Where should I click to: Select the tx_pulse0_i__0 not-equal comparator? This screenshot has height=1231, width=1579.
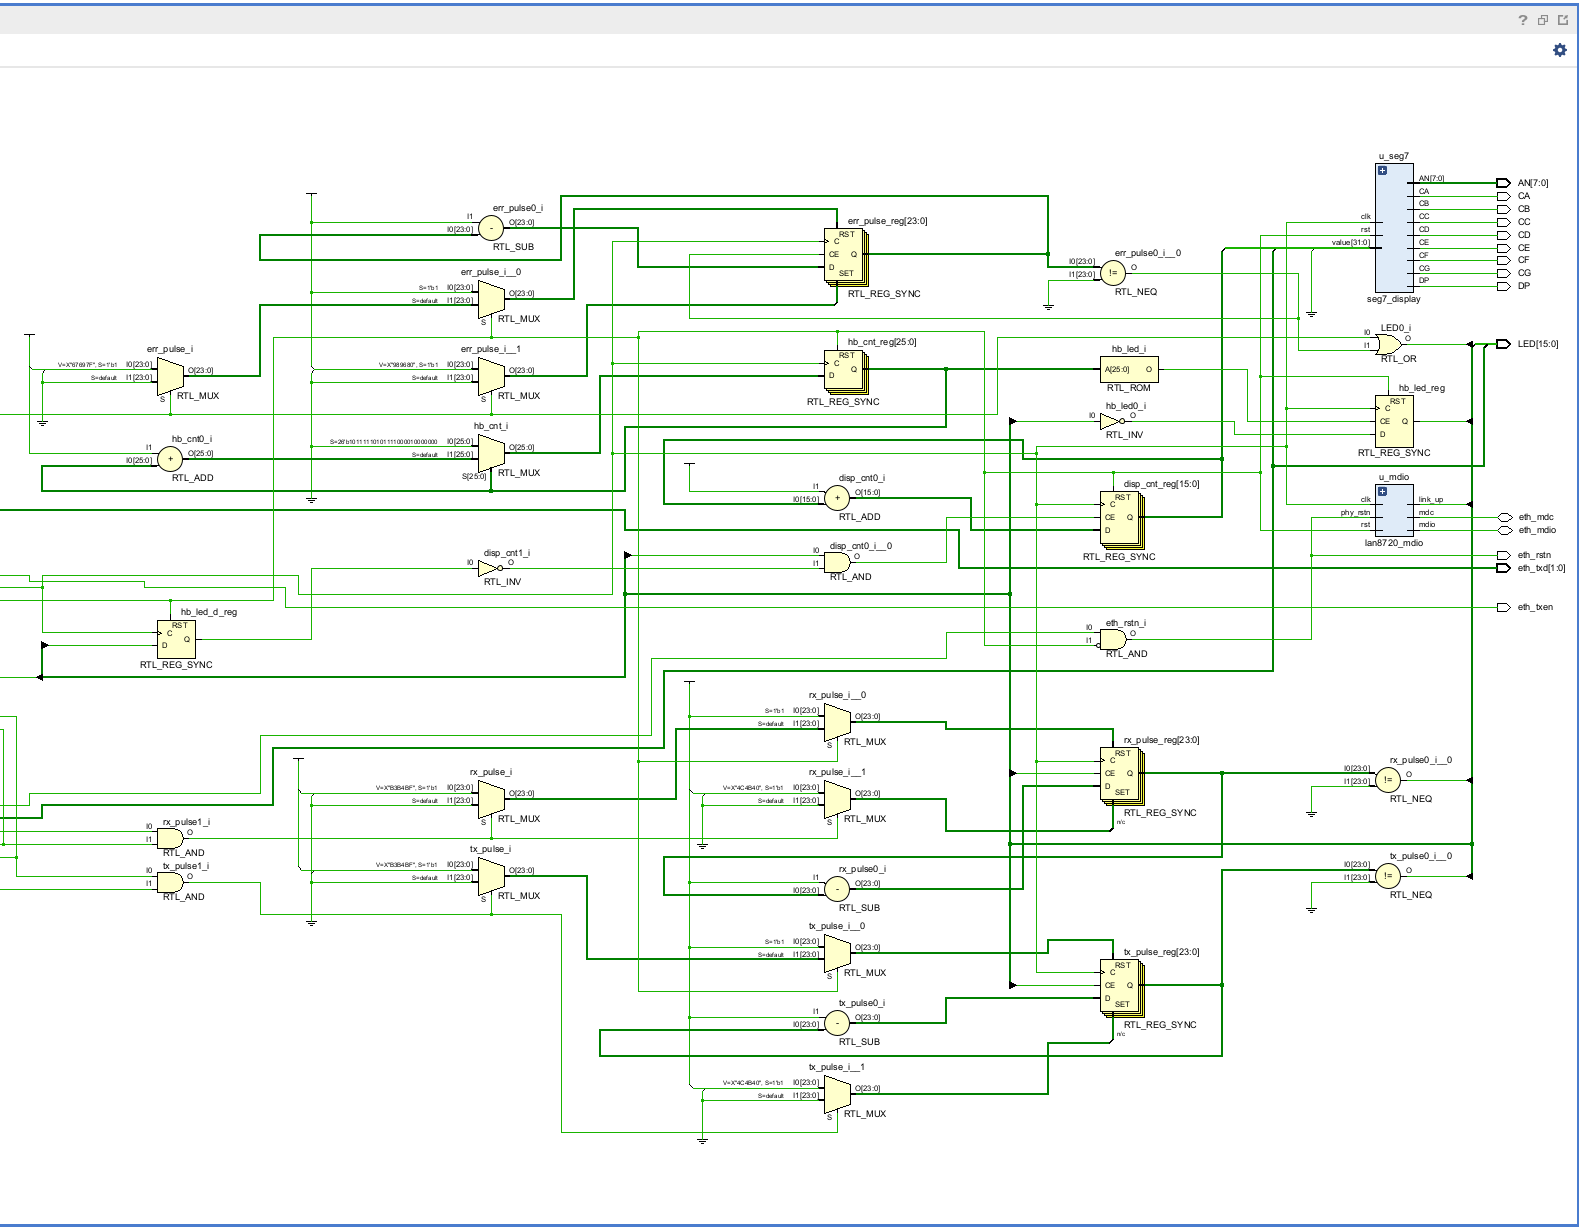1388,876
